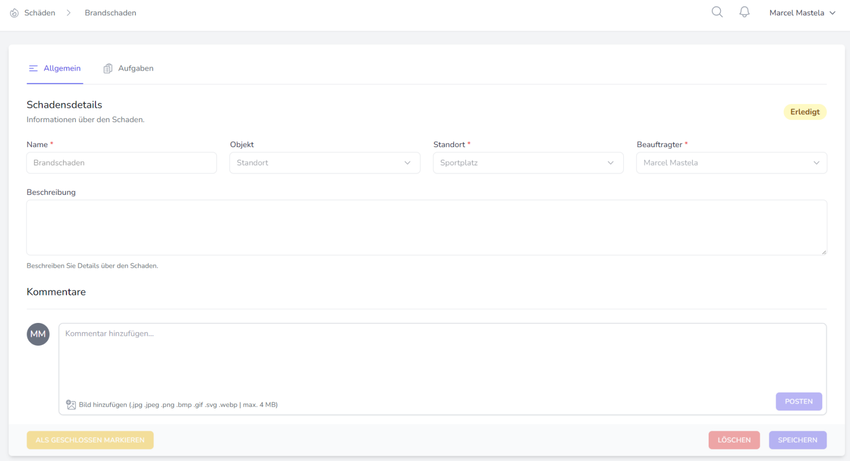Click the Aufgaben clipboard icon
850x461 pixels.
[108, 69]
